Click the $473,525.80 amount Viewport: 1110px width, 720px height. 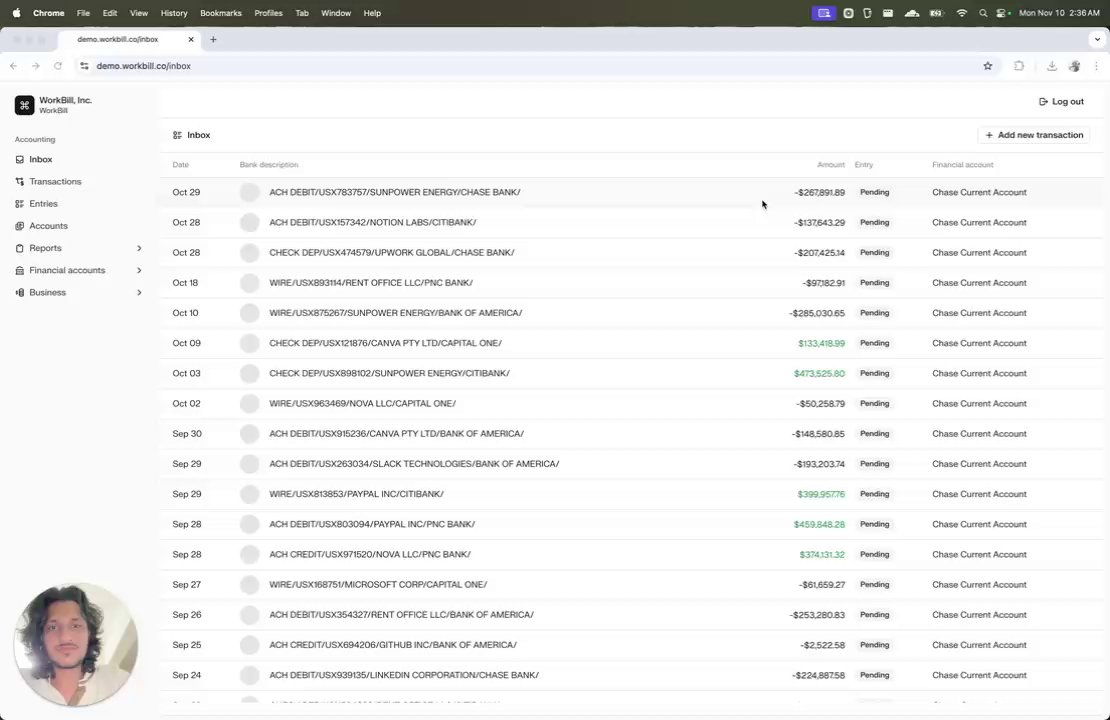click(x=819, y=373)
